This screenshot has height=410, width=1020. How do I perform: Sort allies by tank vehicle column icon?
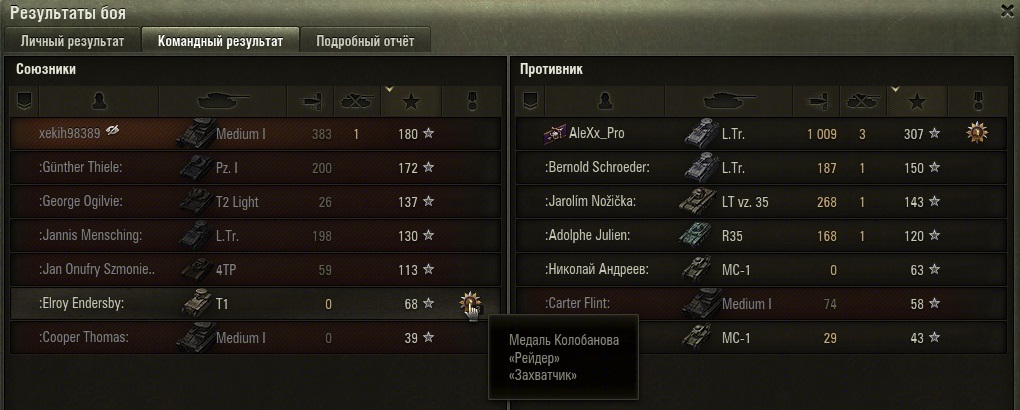[223, 101]
